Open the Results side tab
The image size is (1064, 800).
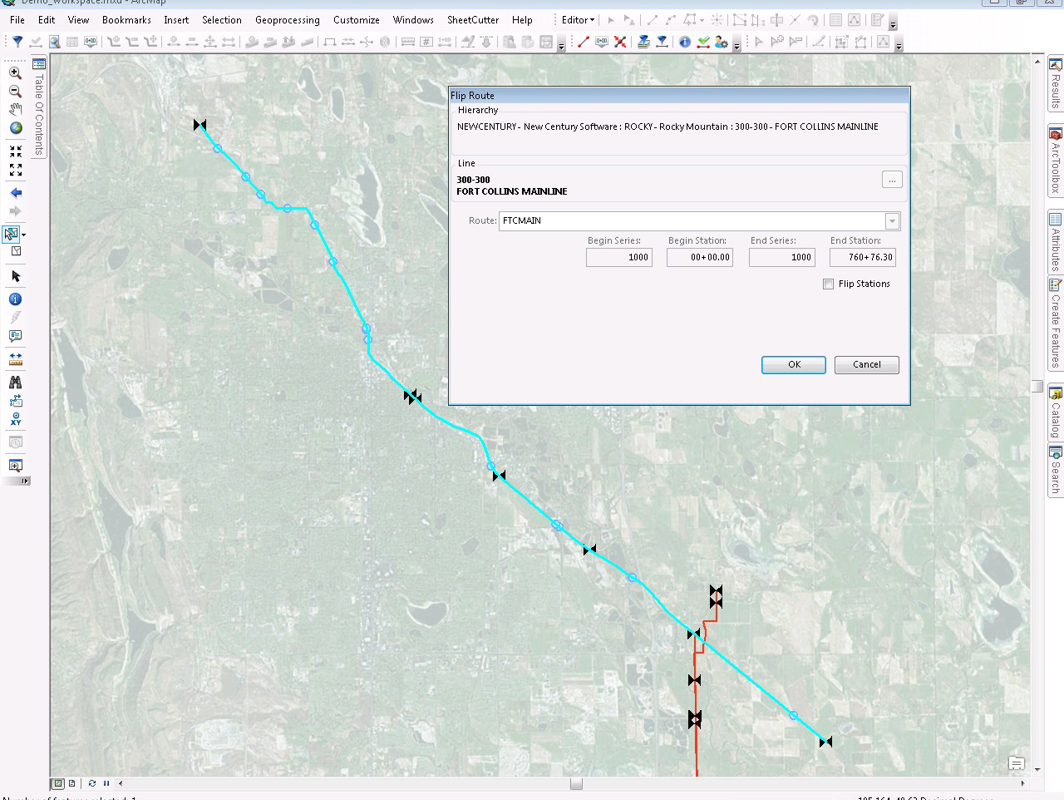point(1055,84)
